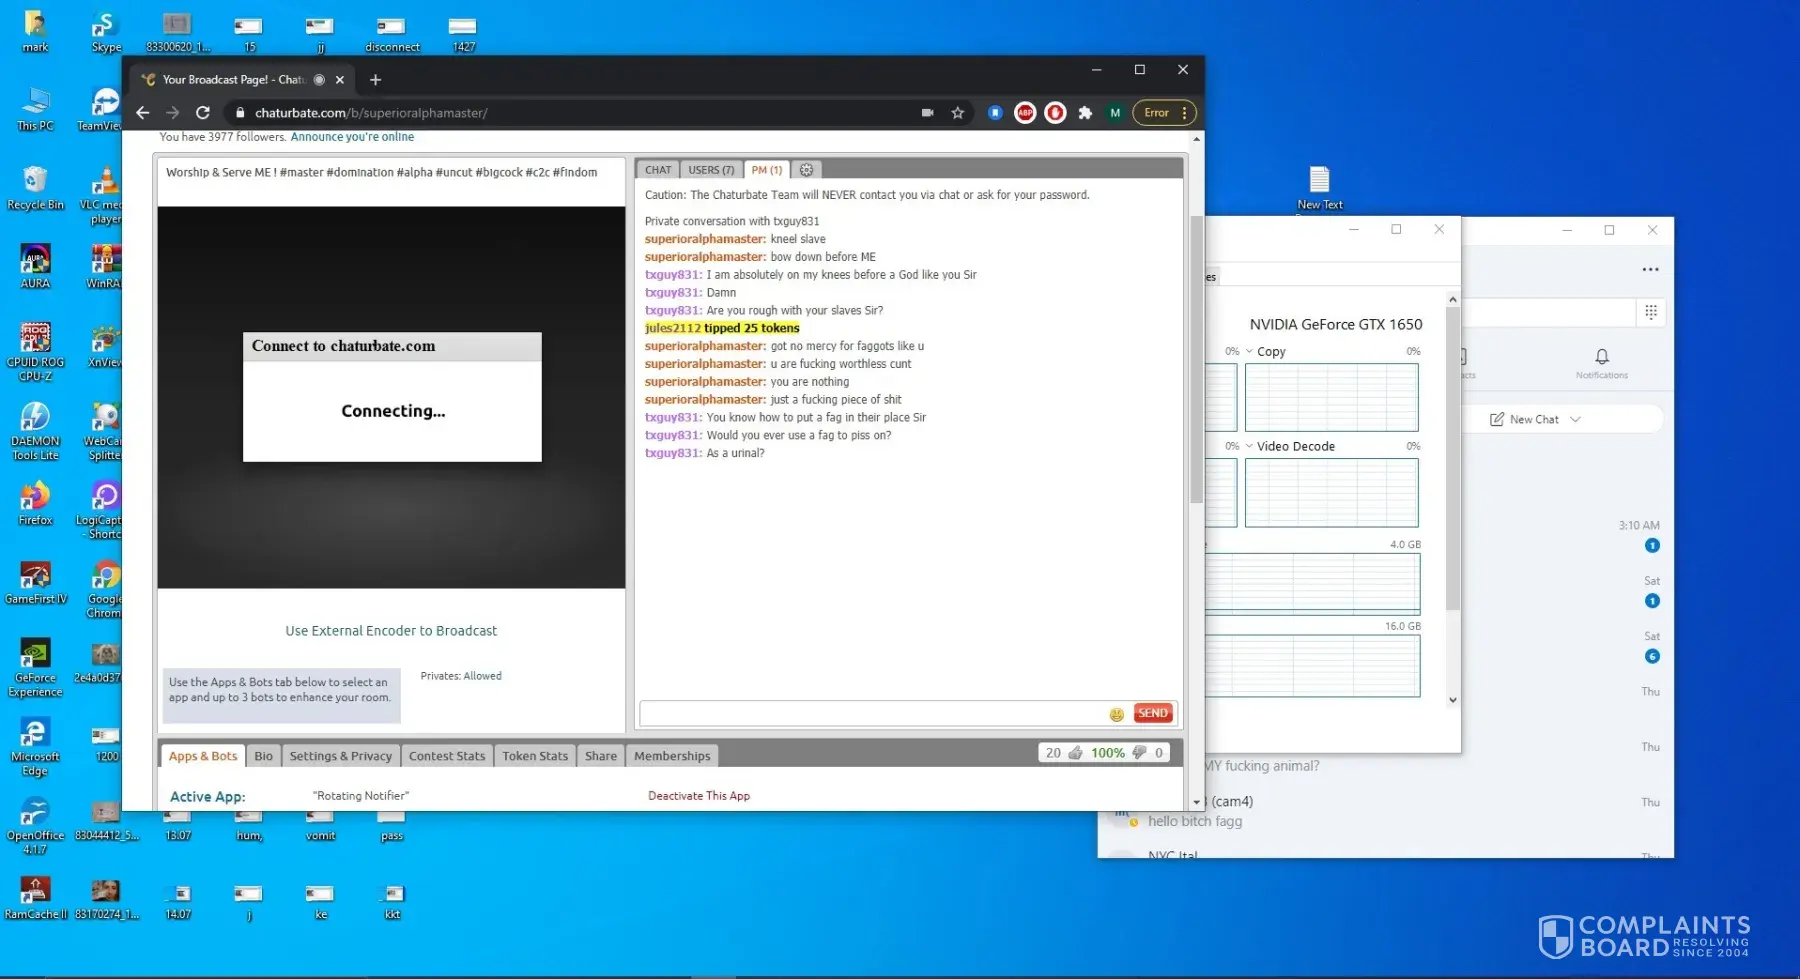Click the chat message input field
Viewport: 1800px width, 979px height.
870,714
